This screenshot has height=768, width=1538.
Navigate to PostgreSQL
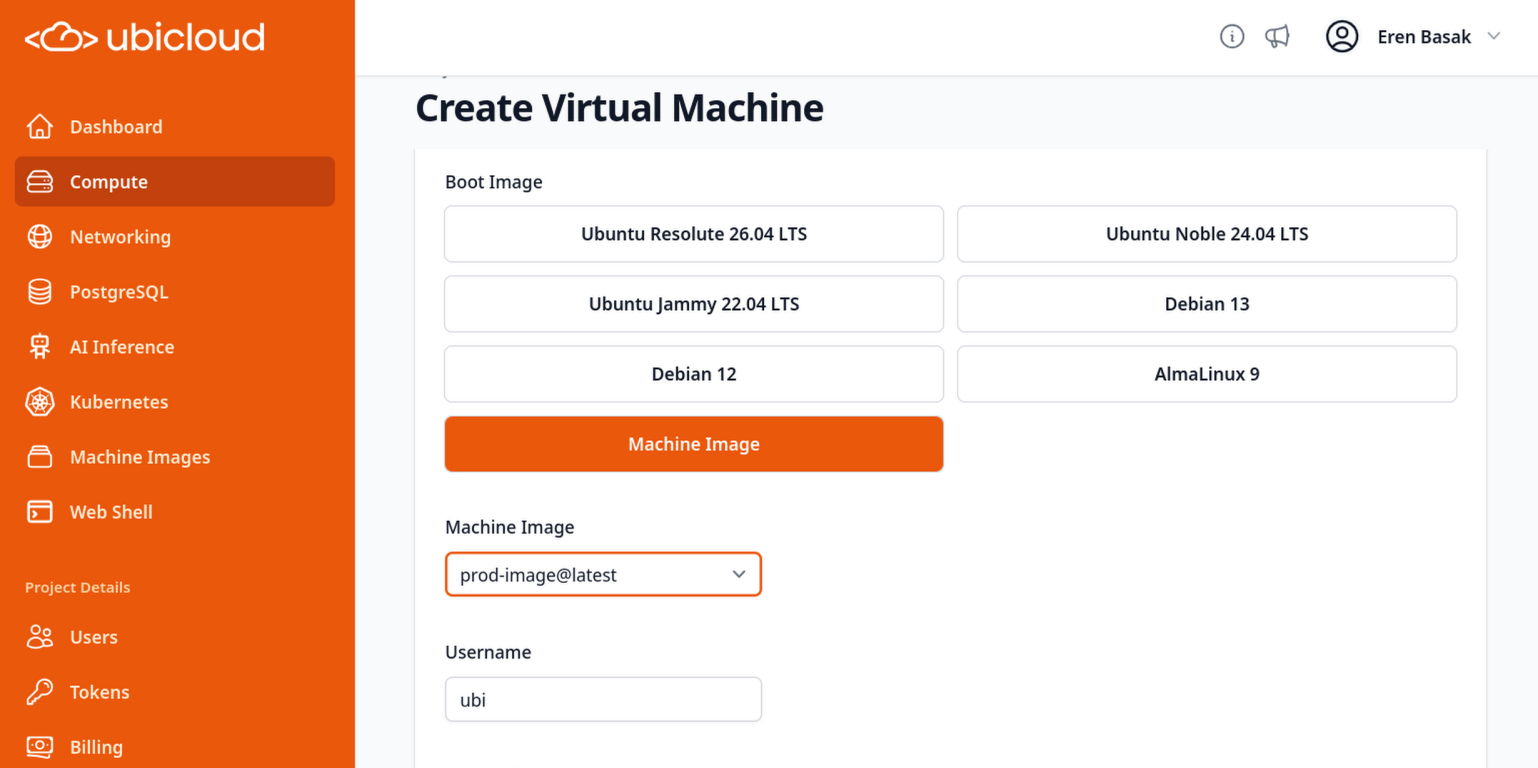tap(175, 292)
